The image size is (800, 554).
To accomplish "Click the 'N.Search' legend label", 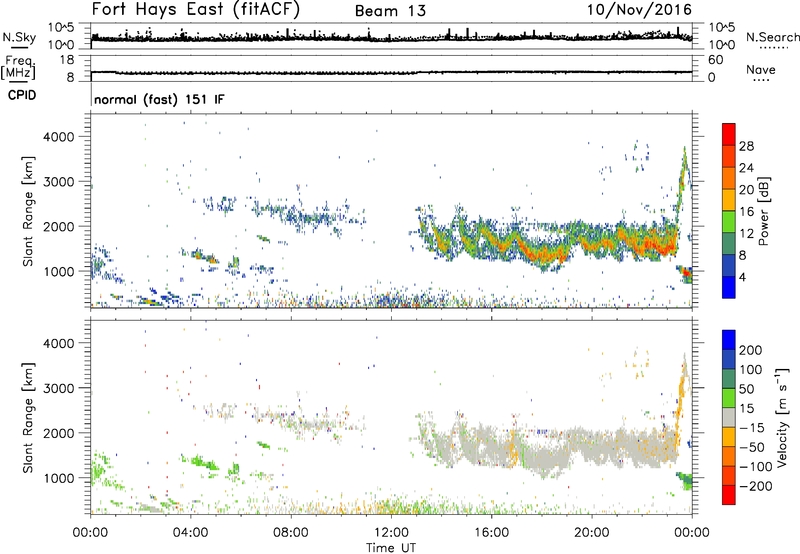I will pyautogui.click(x=772, y=37).
